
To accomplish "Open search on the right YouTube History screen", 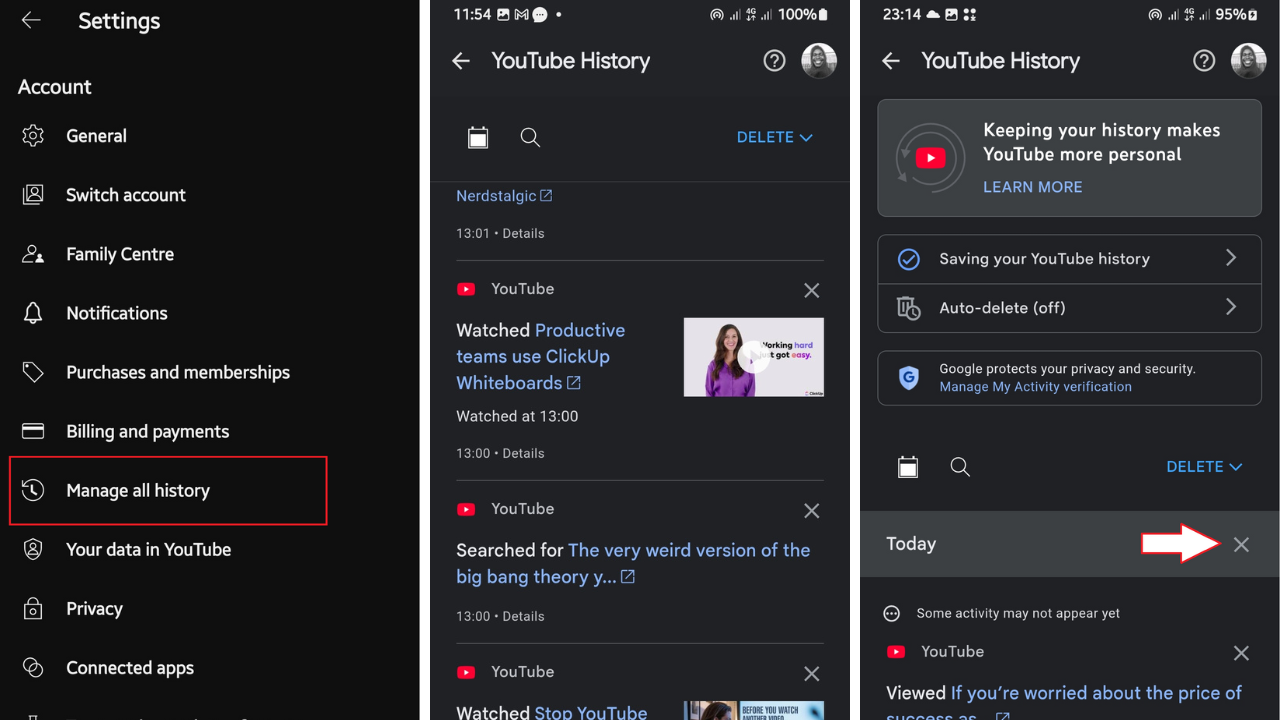I will (x=960, y=466).
